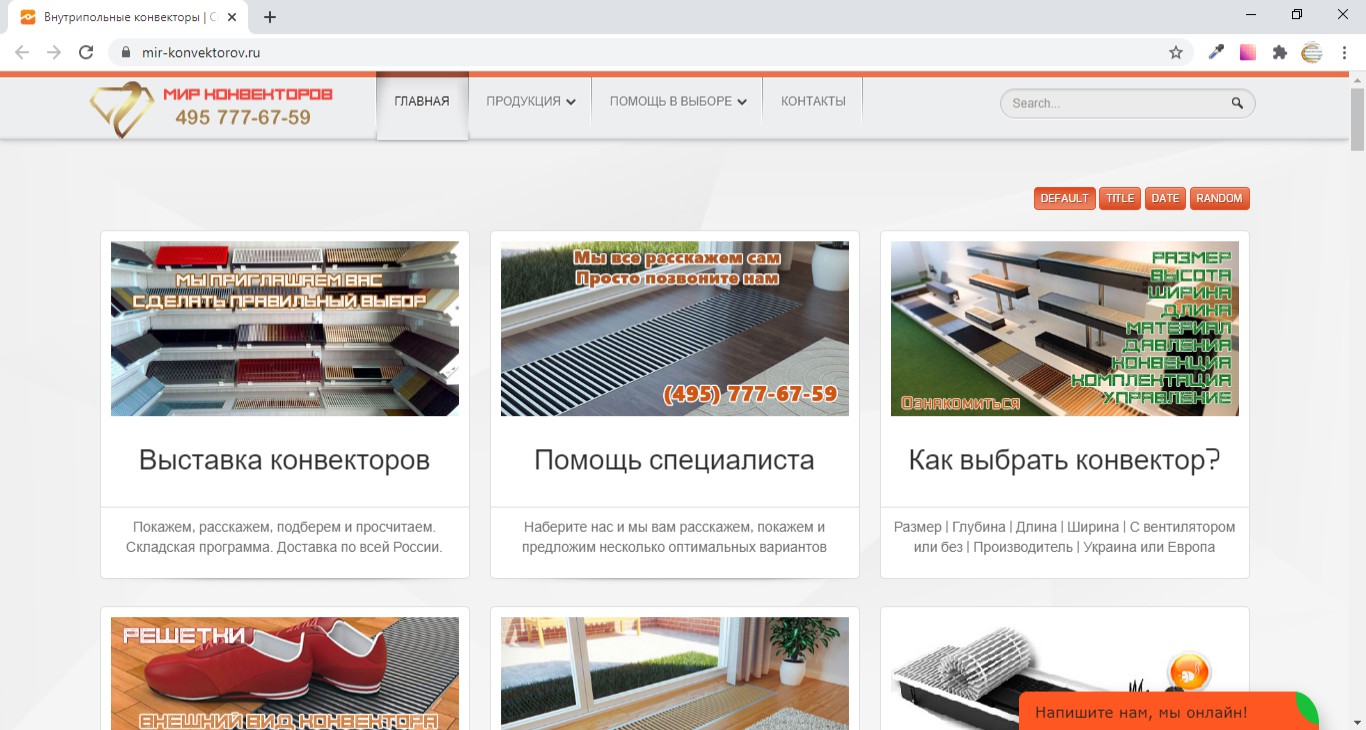The height and width of the screenshot is (730, 1366).
Task: Close the Внутрипольные конвекторы tab
Action: (x=231, y=17)
